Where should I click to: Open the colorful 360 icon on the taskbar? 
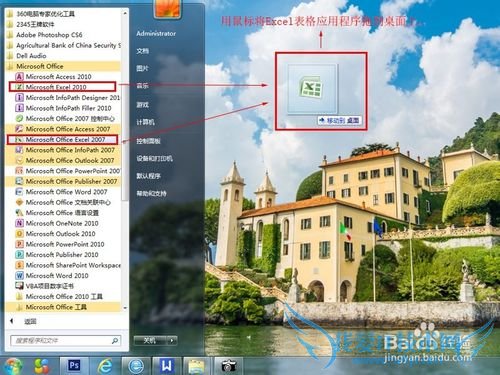42,366
